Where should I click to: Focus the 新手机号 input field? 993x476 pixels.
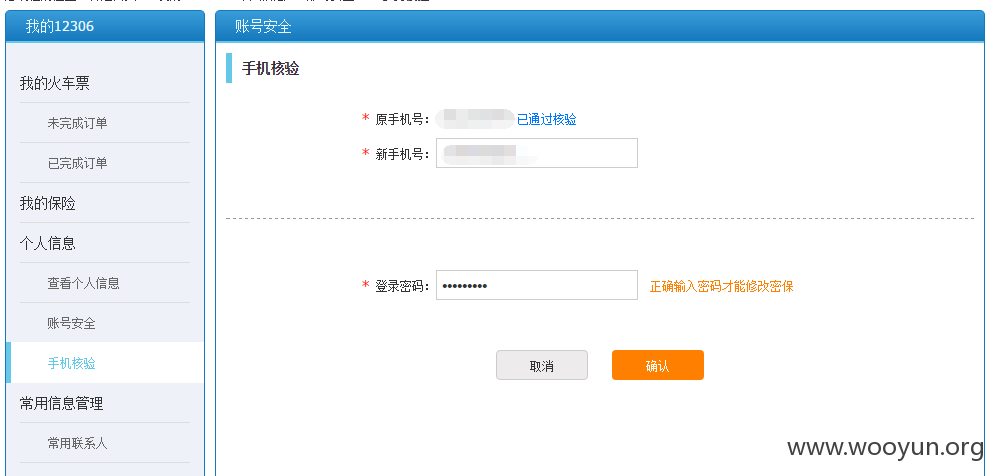tap(536, 153)
